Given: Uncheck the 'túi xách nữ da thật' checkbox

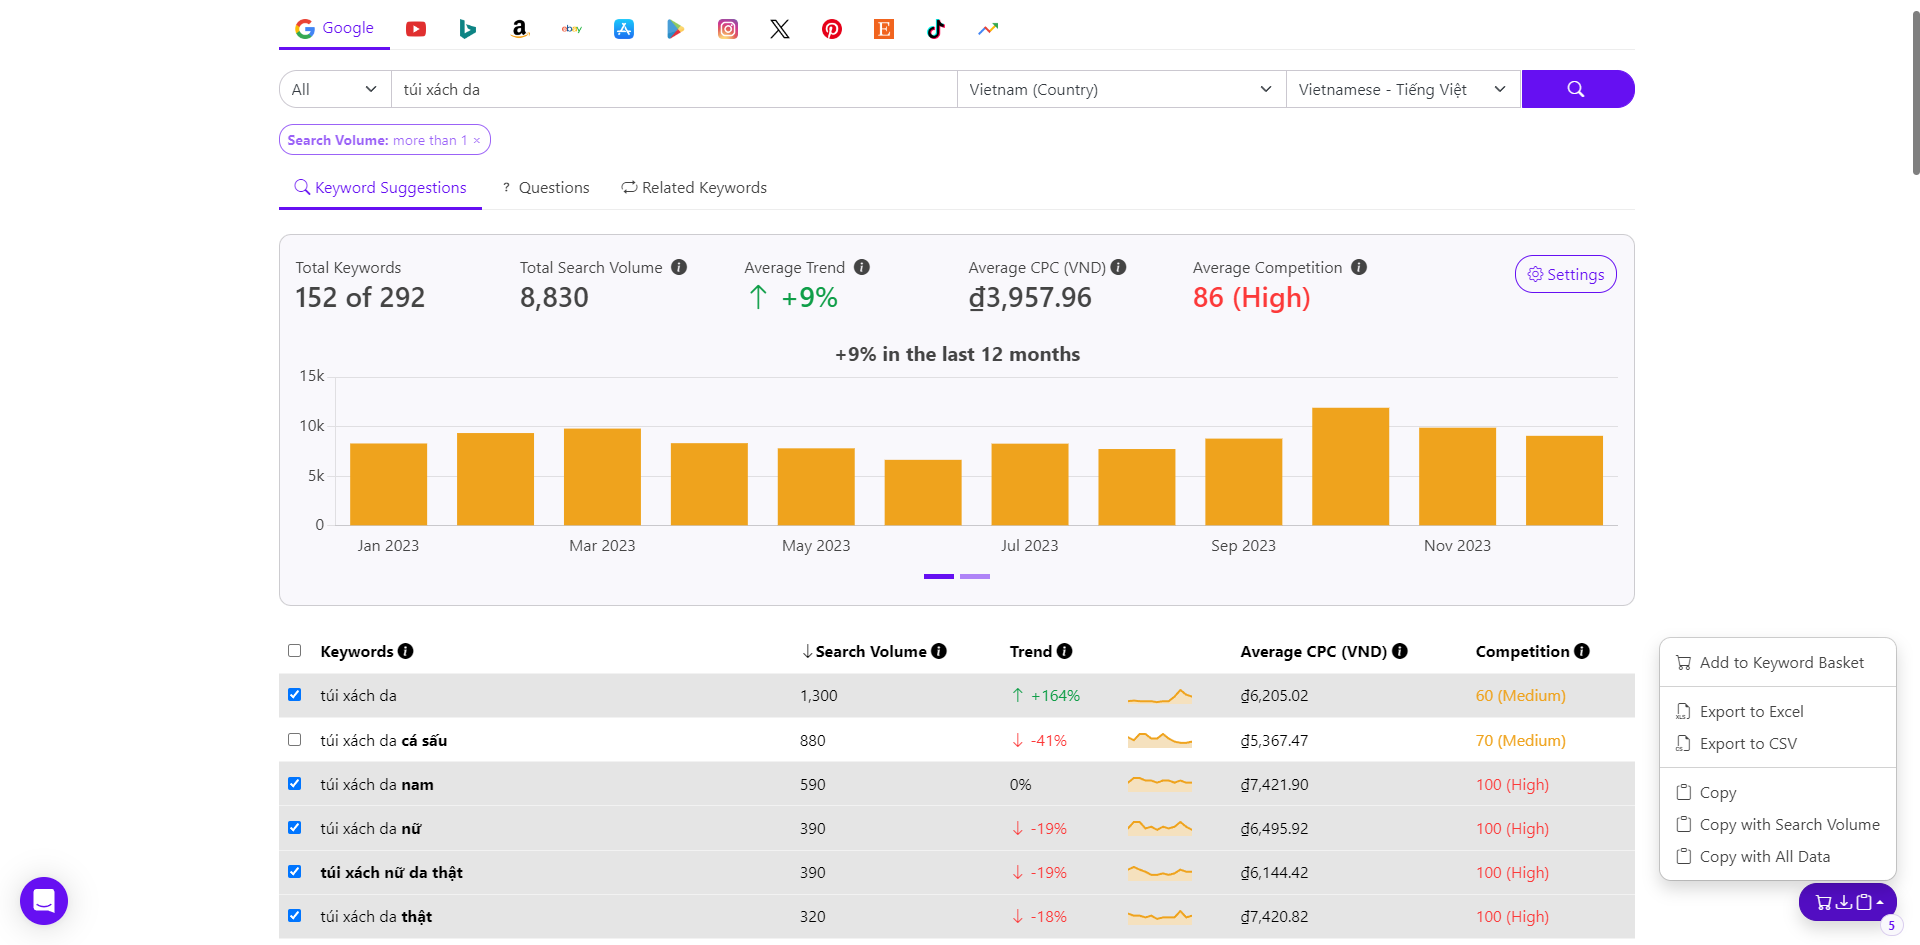Looking at the screenshot, I should point(294,872).
